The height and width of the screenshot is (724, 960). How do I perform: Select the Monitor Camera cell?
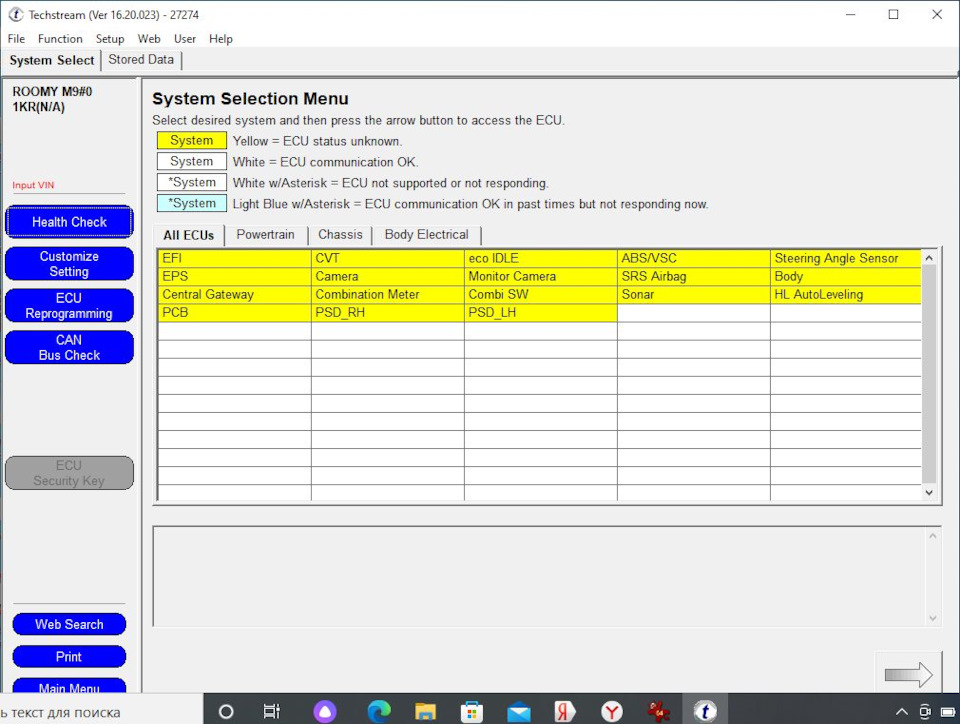(541, 277)
